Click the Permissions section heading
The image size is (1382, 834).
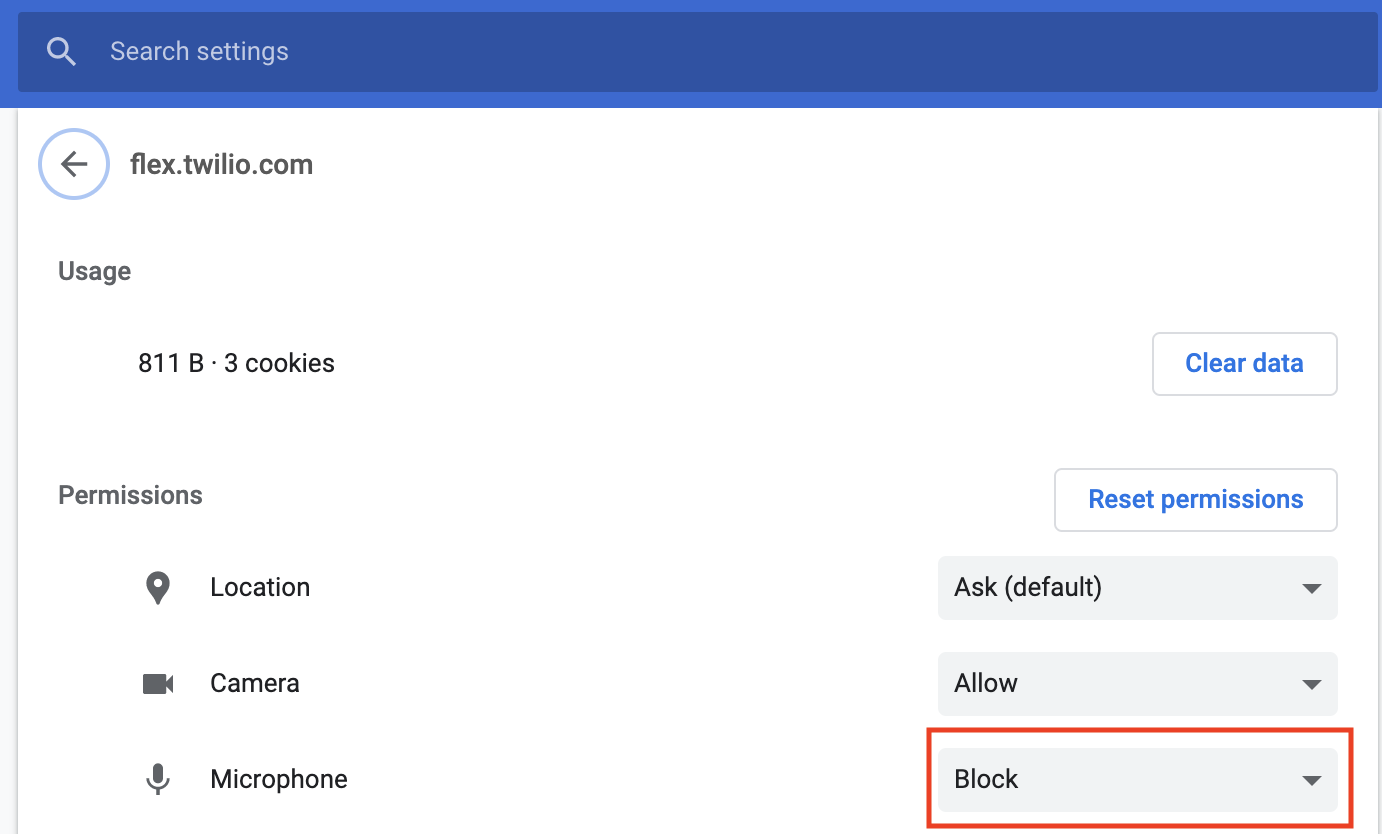click(131, 496)
